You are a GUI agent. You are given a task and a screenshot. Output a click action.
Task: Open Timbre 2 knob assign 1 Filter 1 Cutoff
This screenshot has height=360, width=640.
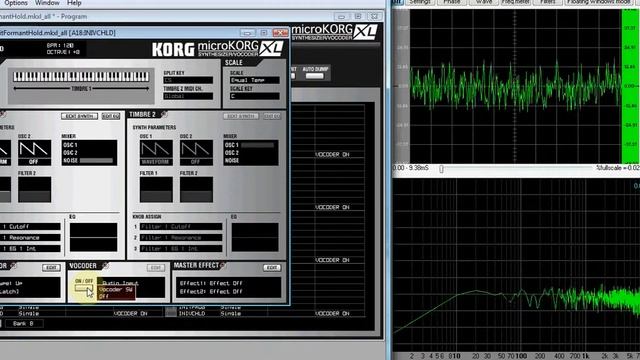tap(181, 227)
